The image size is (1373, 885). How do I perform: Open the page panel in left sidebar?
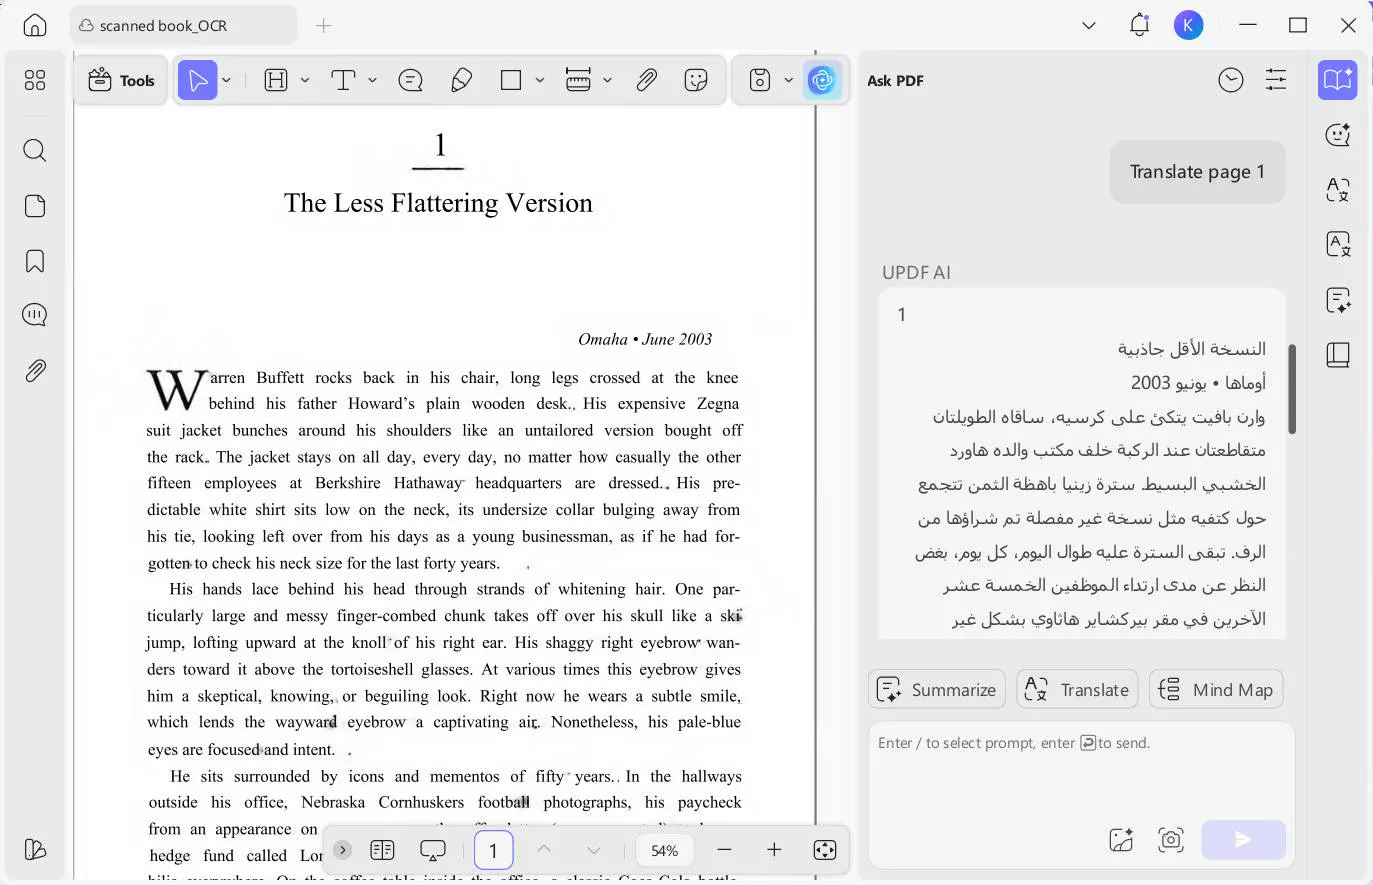click(x=35, y=206)
